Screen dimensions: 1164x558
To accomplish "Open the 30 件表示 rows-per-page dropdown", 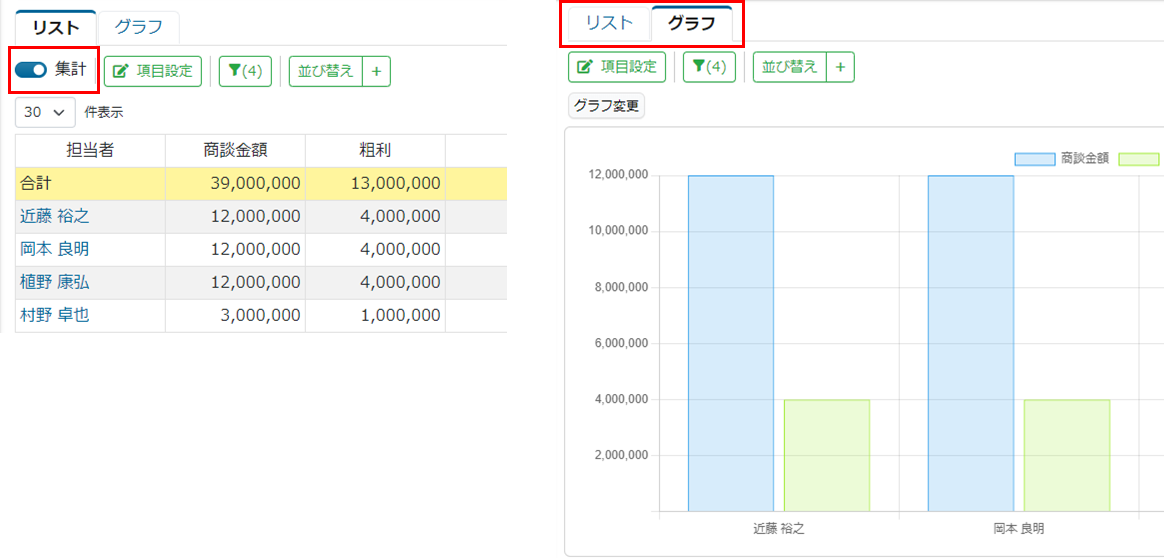I will [x=45, y=113].
